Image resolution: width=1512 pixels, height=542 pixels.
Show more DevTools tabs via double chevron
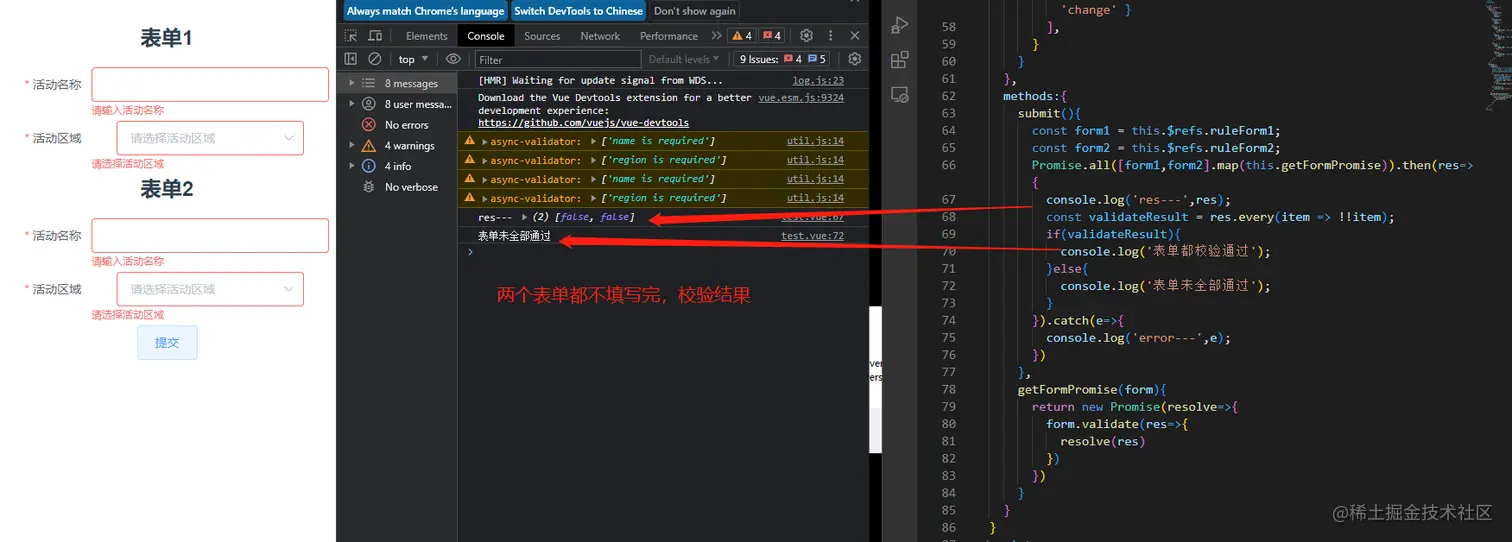point(716,36)
